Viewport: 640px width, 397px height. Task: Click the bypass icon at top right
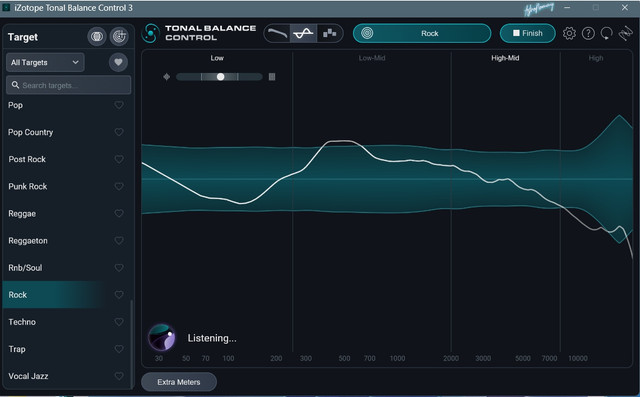point(625,33)
